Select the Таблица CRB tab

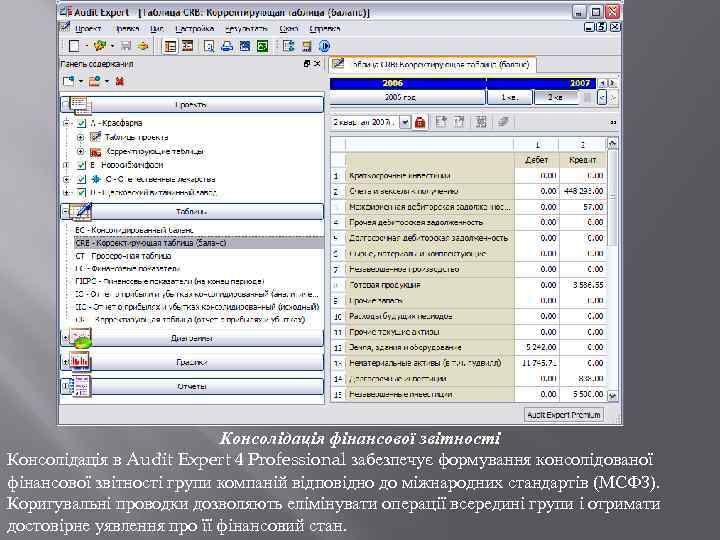click(x=433, y=64)
